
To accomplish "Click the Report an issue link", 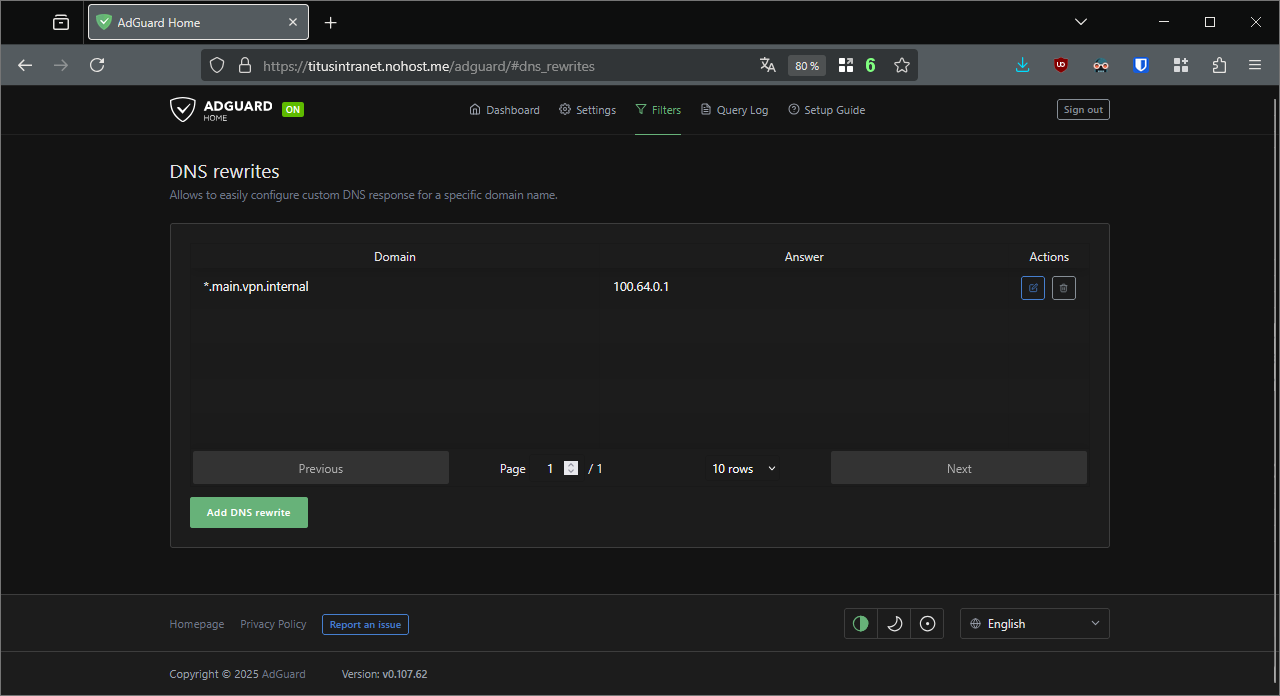I will tap(365, 625).
